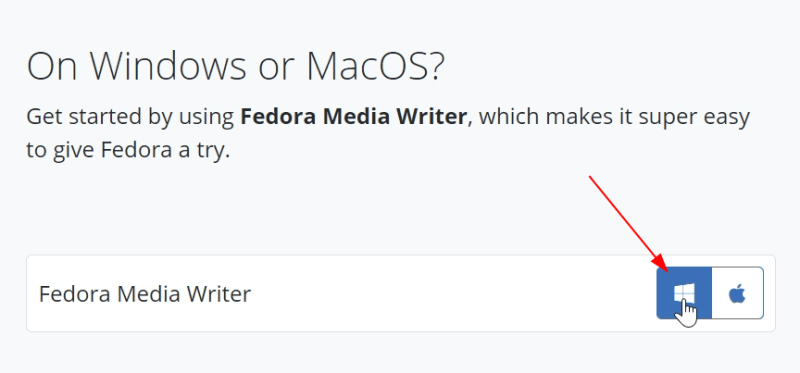Click the "to give Fedora a try." line

click(128, 152)
